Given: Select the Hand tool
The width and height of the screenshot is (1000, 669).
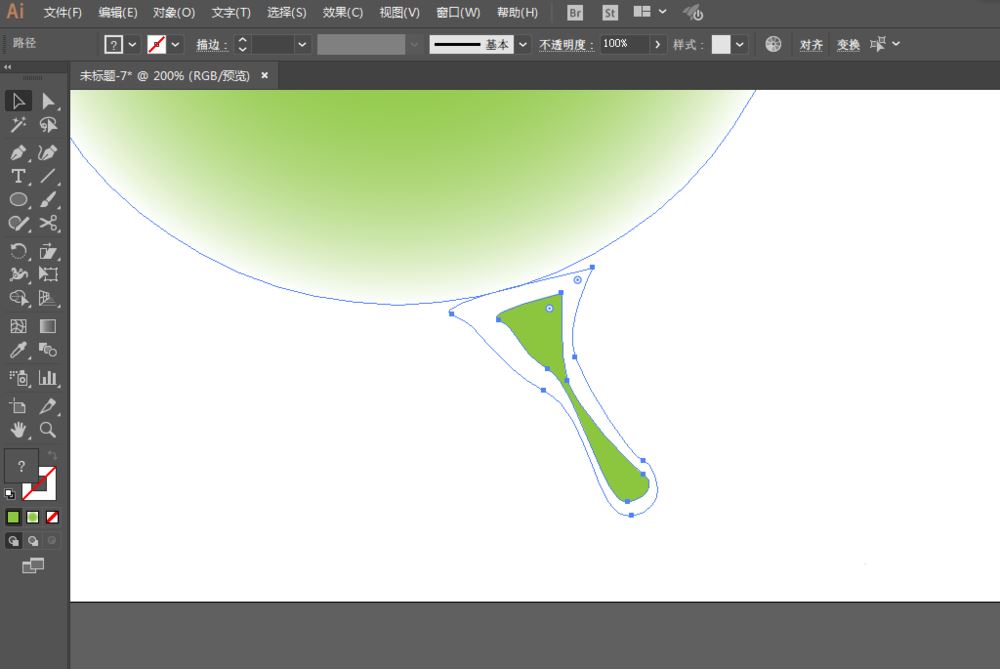Looking at the screenshot, I should [17, 430].
